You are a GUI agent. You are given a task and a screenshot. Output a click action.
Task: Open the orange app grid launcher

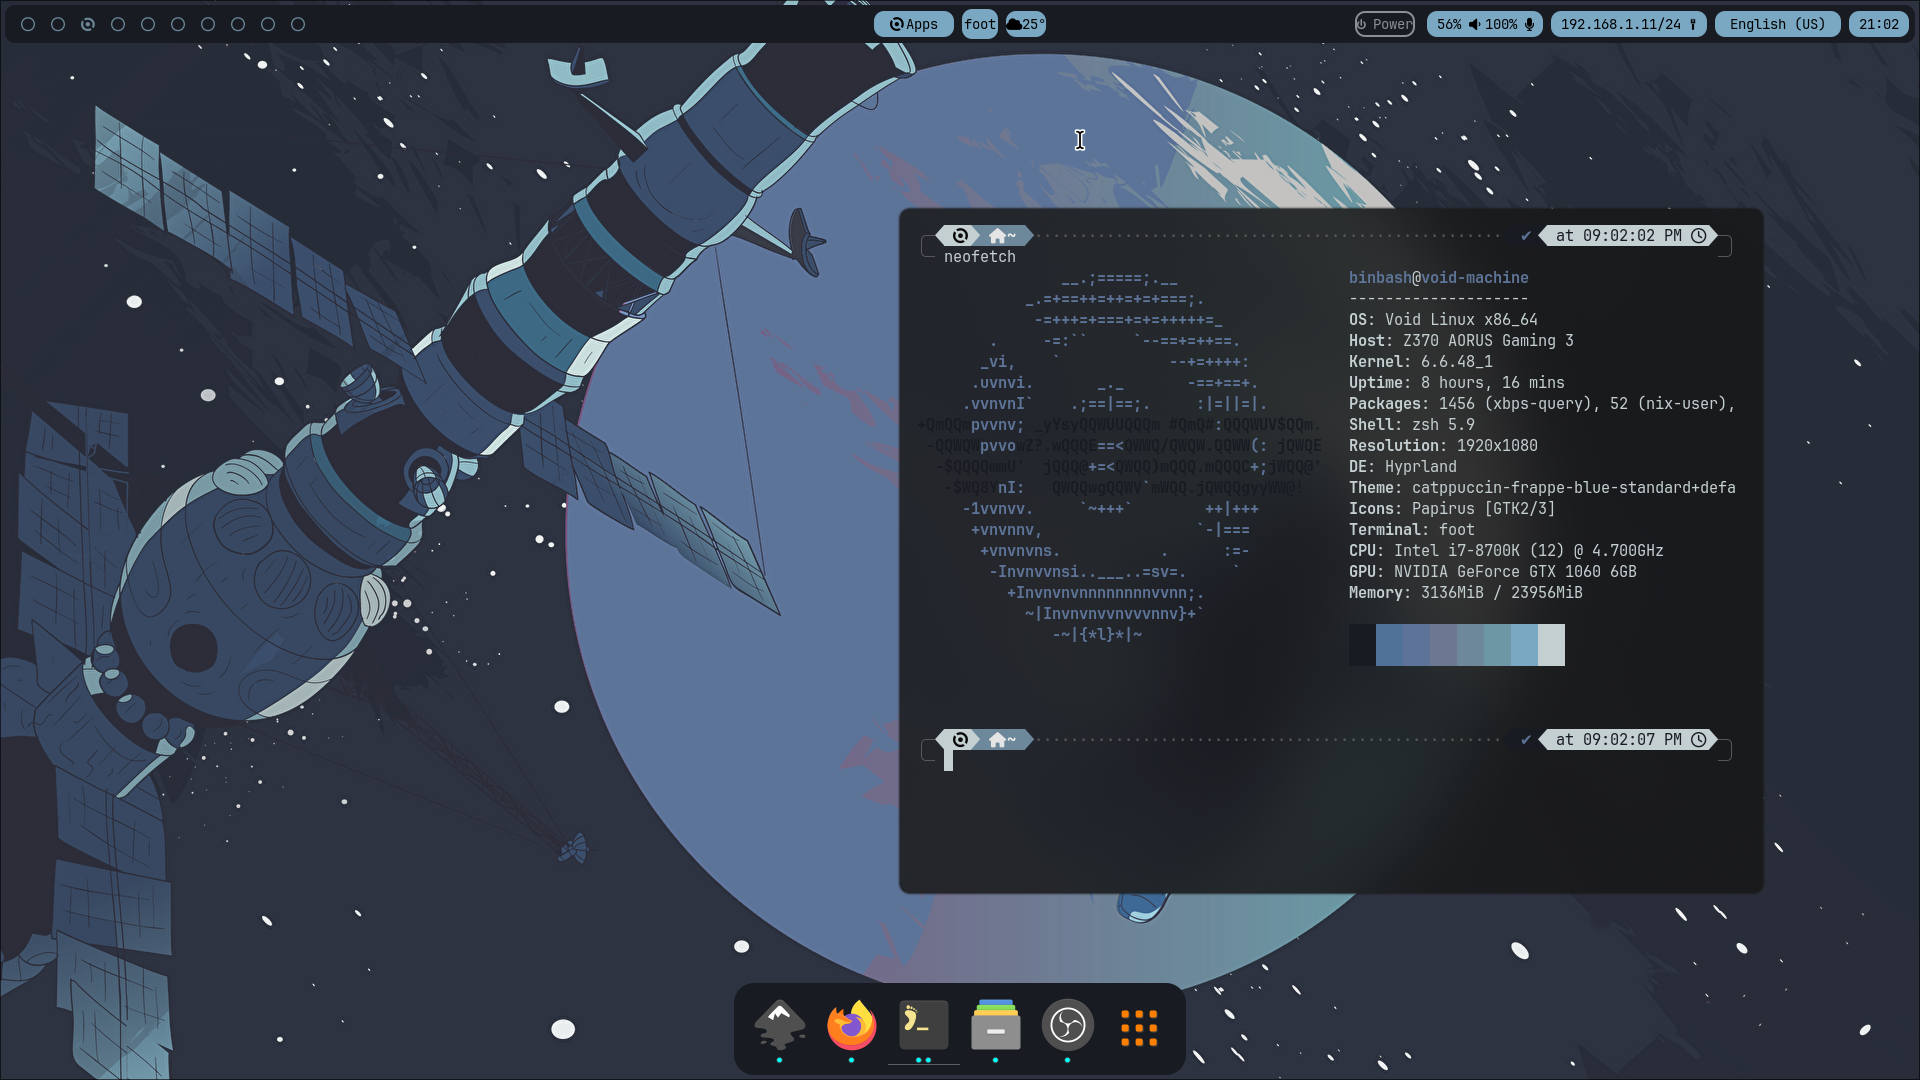[1139, 1027]
